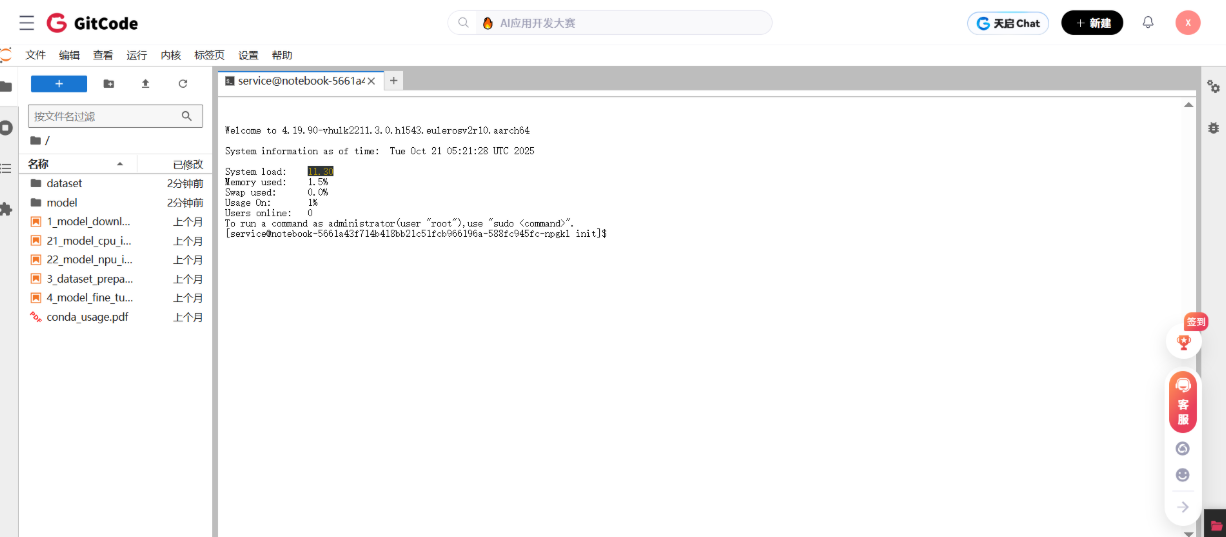Click the 新建 button

(1092, 23)
